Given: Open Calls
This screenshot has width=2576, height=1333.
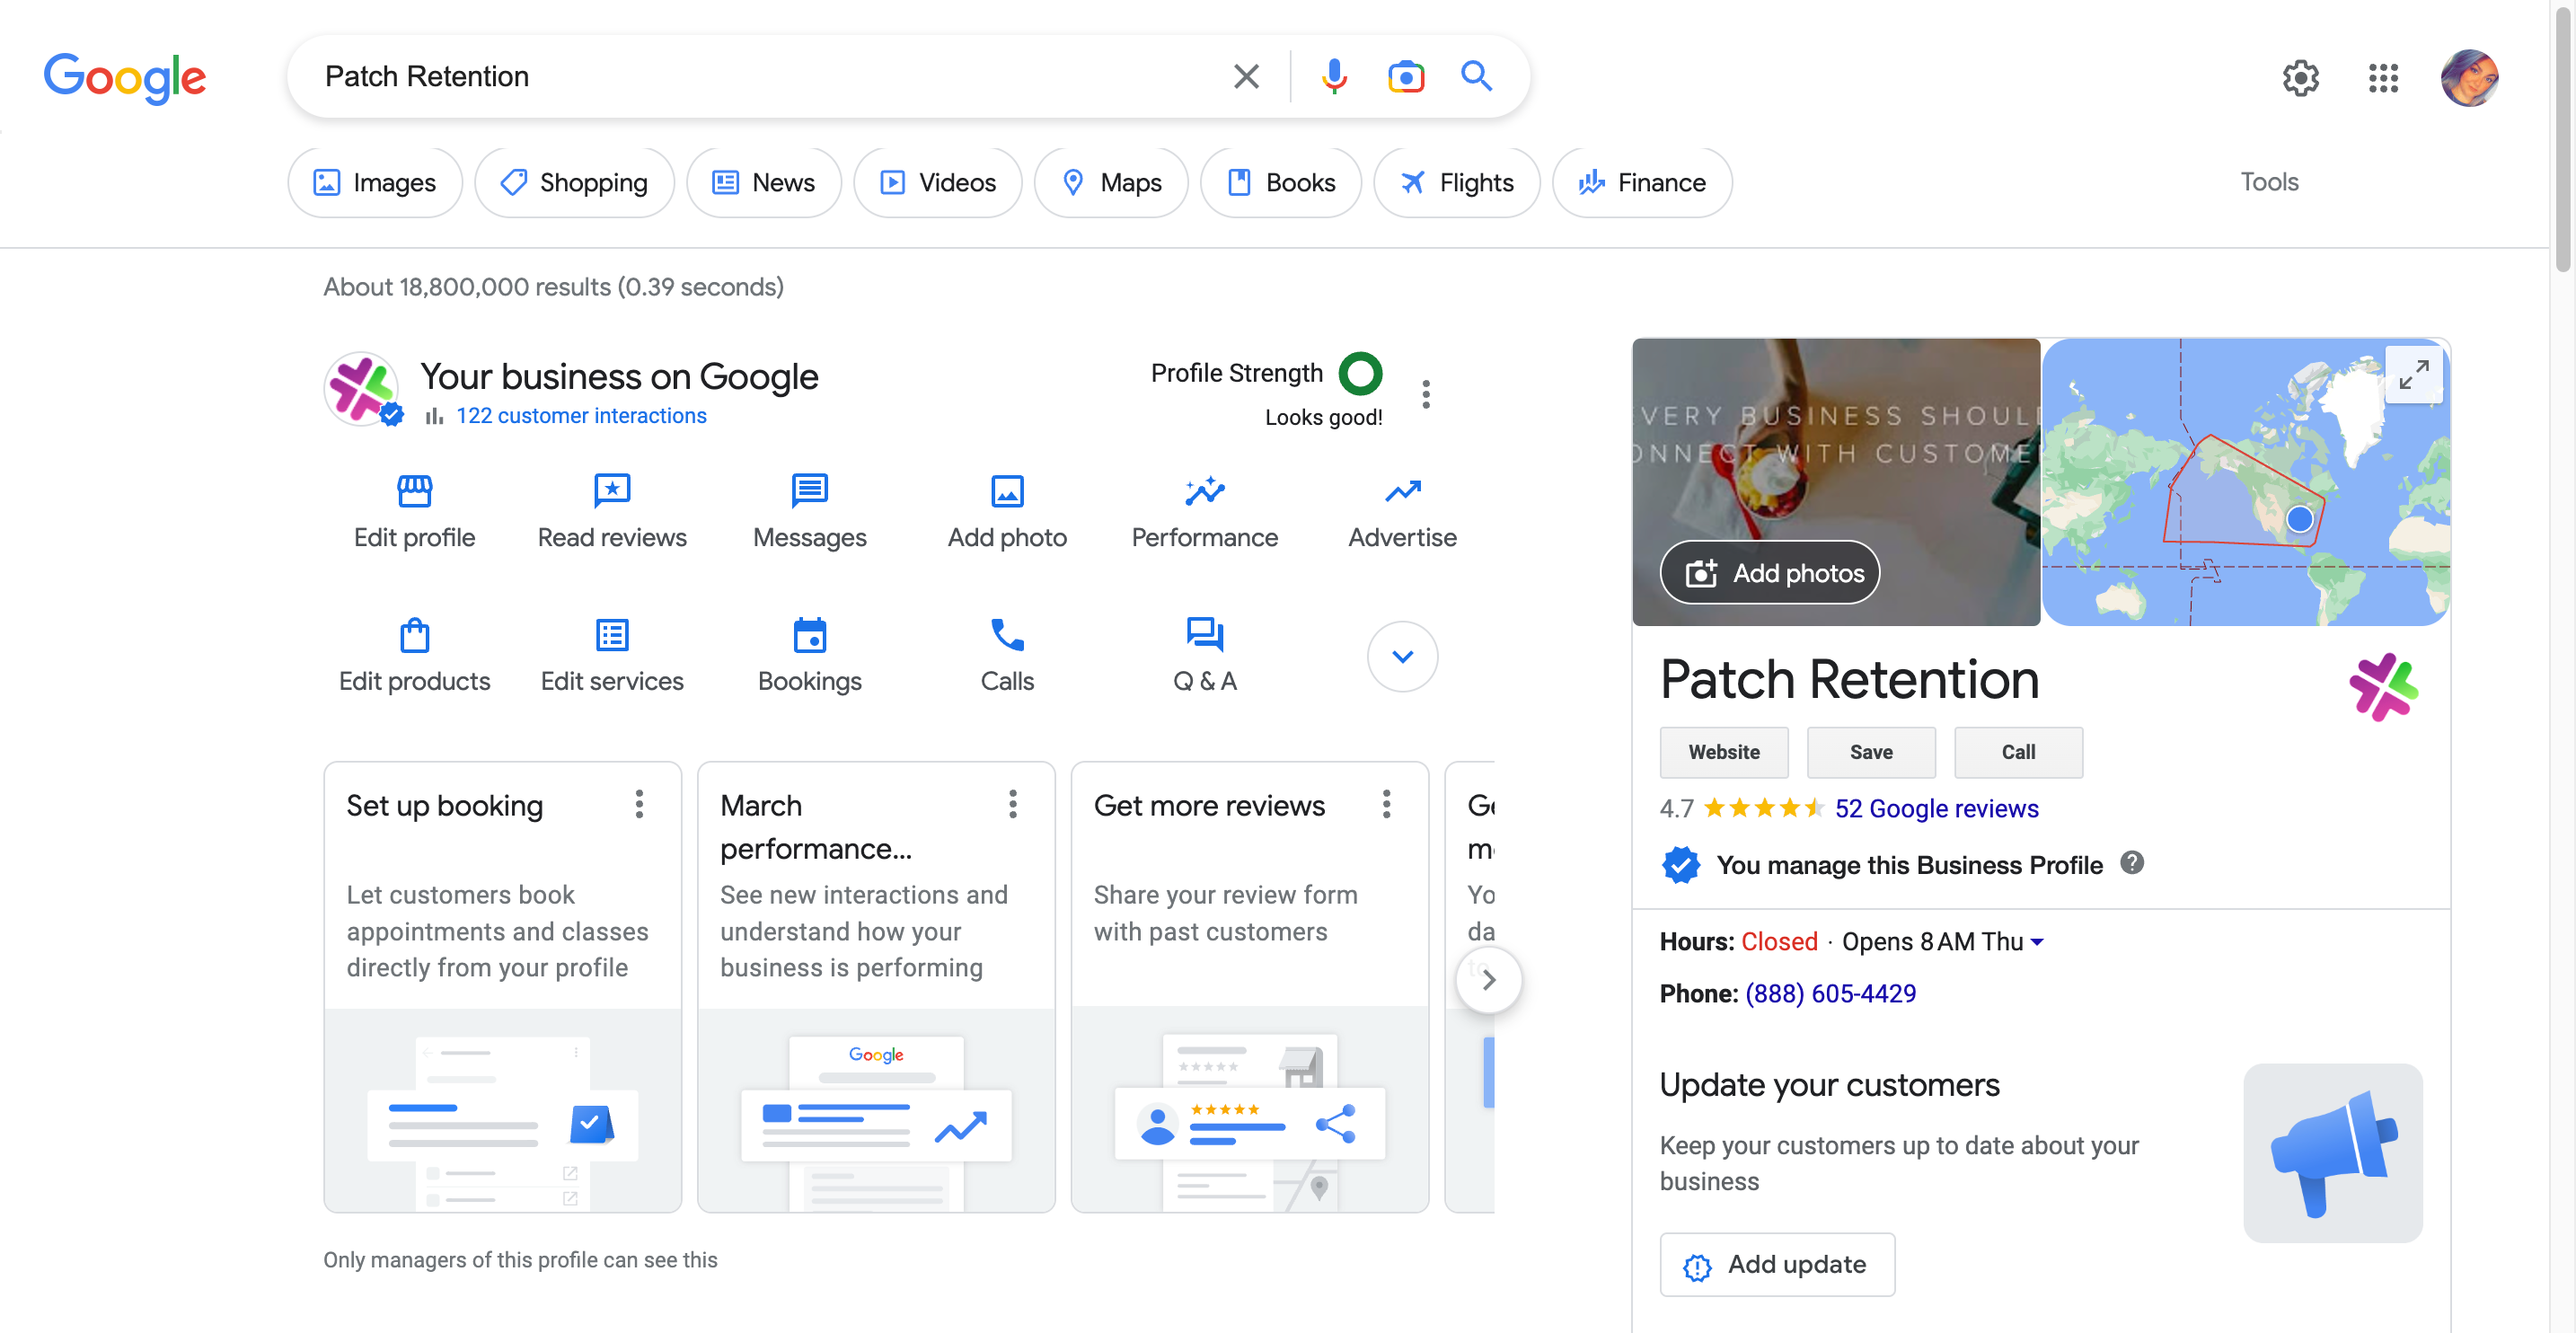Looking at the screenshot, I should (1007, 656).
